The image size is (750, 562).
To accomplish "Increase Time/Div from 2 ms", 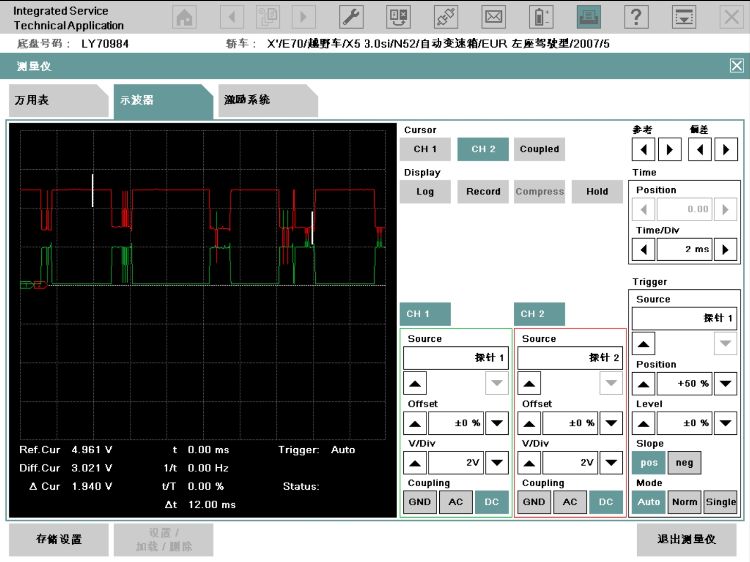I will click(x=726, y=249).
